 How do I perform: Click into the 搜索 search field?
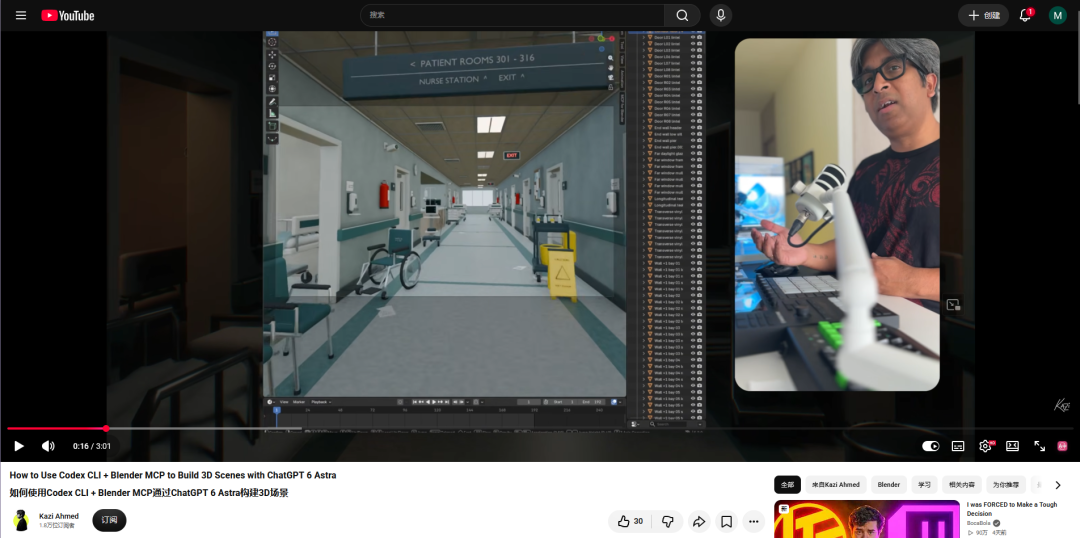pos(512,15)
